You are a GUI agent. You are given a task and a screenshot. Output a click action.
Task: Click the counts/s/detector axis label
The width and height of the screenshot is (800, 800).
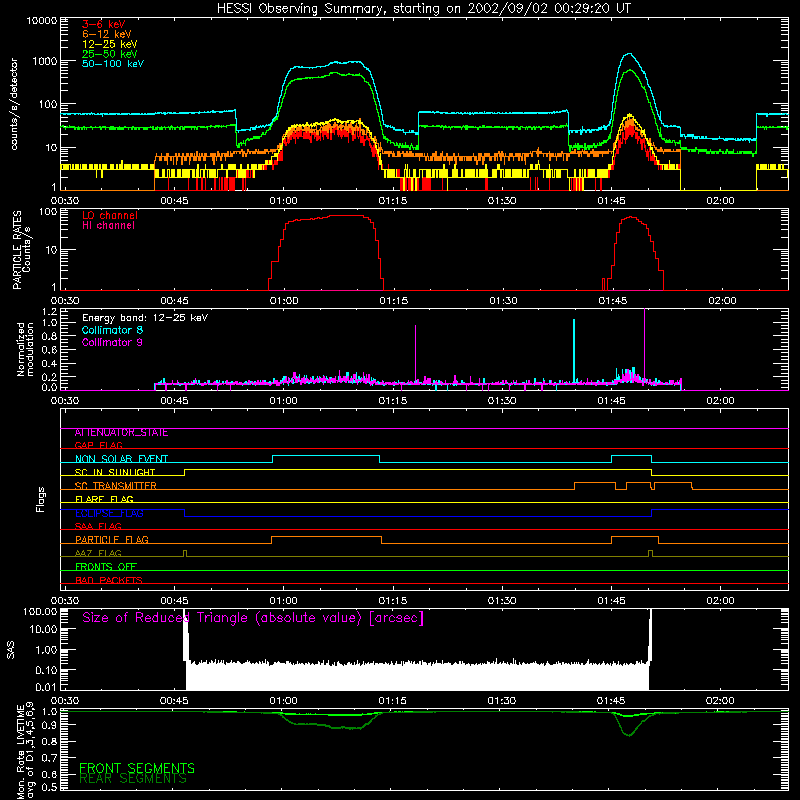[x=14, y=104]
